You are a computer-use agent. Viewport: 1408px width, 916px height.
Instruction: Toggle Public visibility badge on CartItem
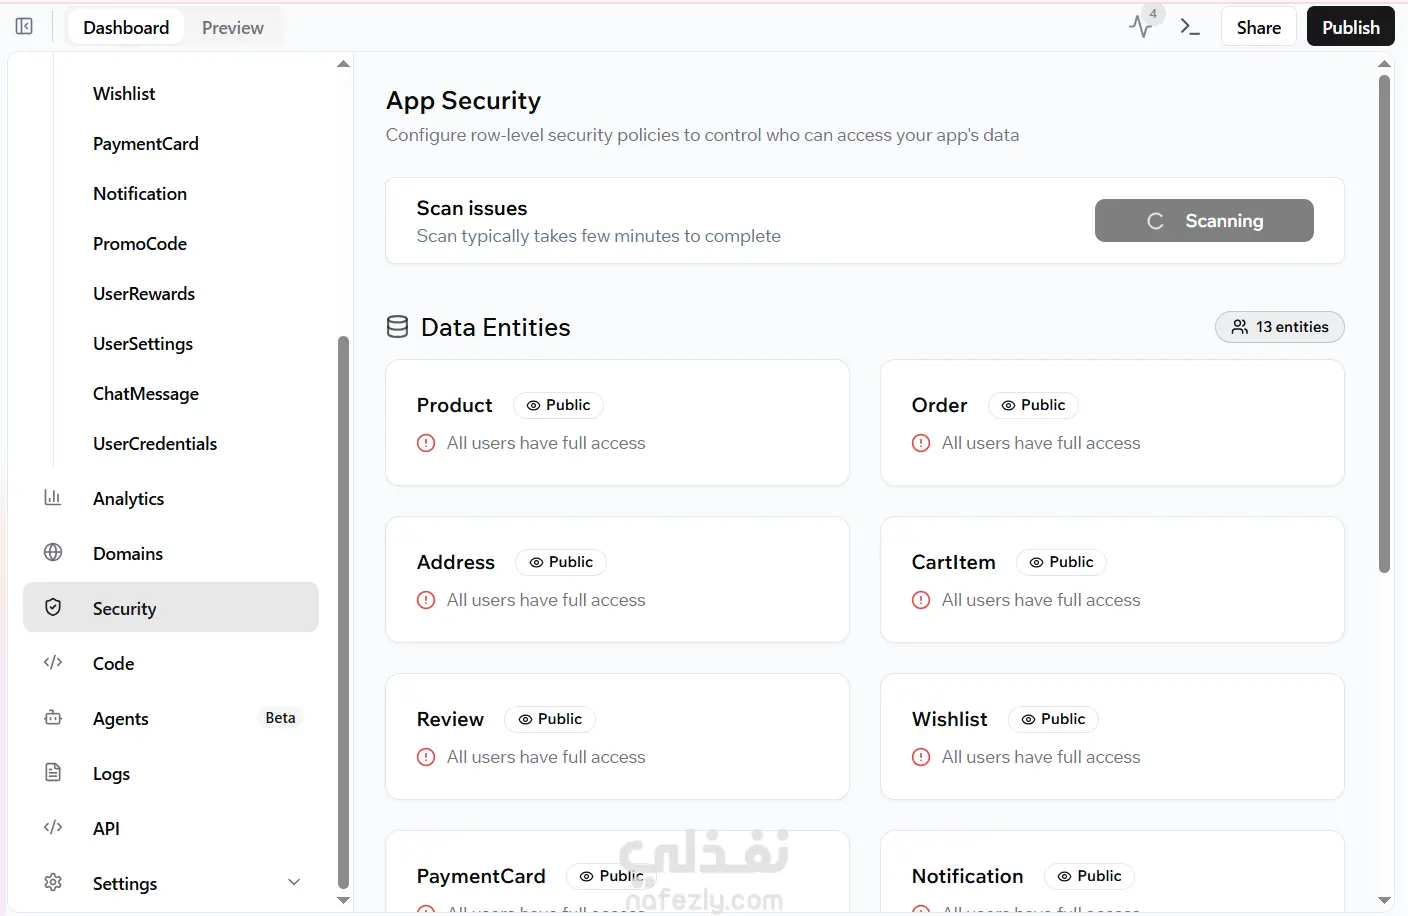coord(1061,562)
